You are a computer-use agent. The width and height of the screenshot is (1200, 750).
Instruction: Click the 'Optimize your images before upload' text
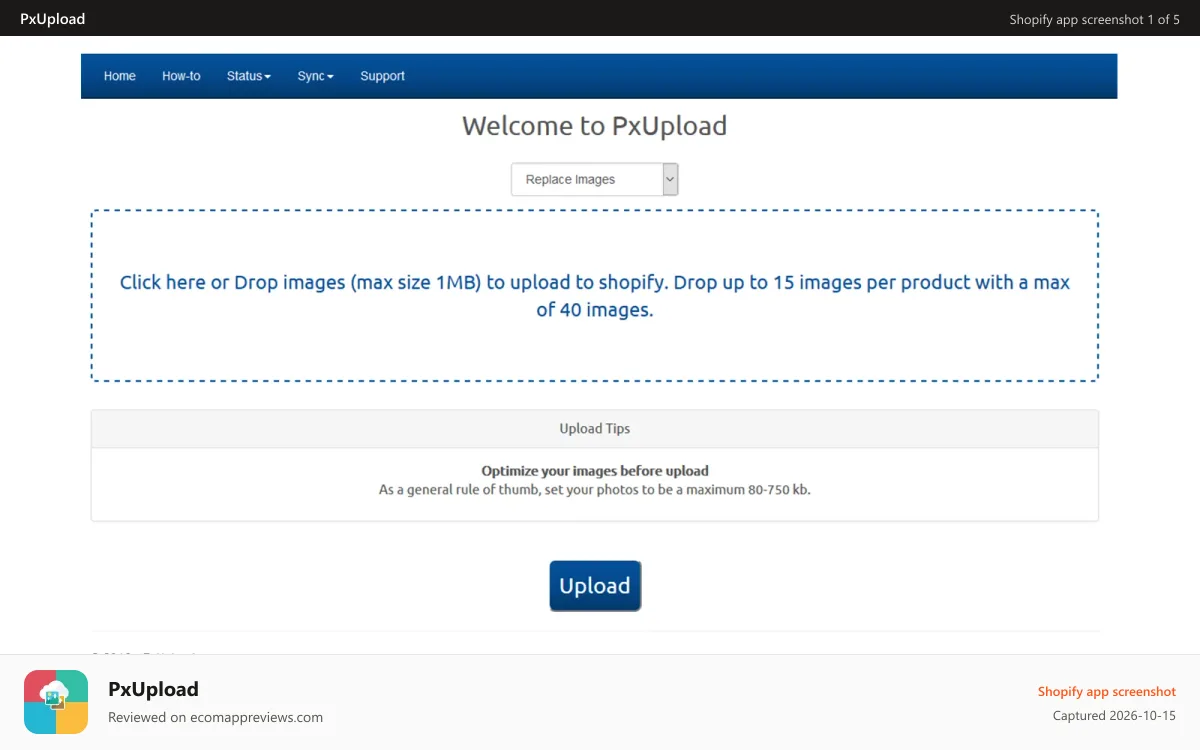pos(595,471)
